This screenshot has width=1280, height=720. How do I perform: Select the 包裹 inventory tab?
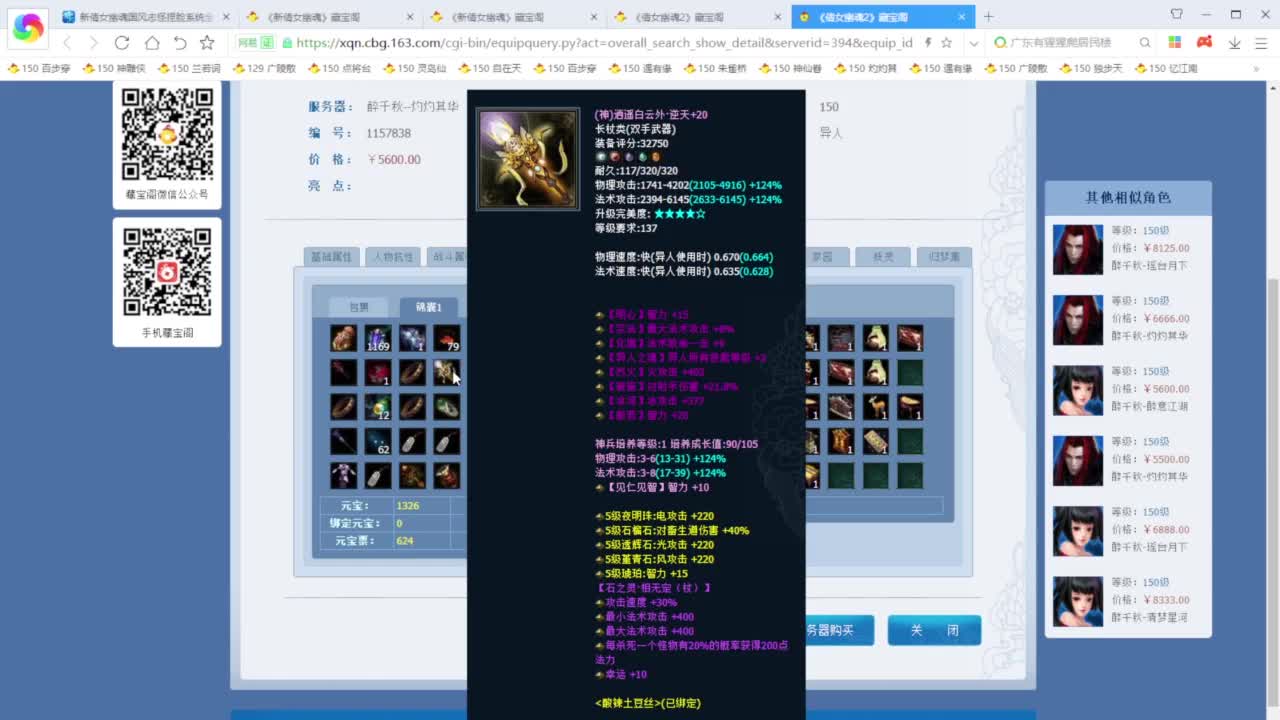tap(358, 307)
